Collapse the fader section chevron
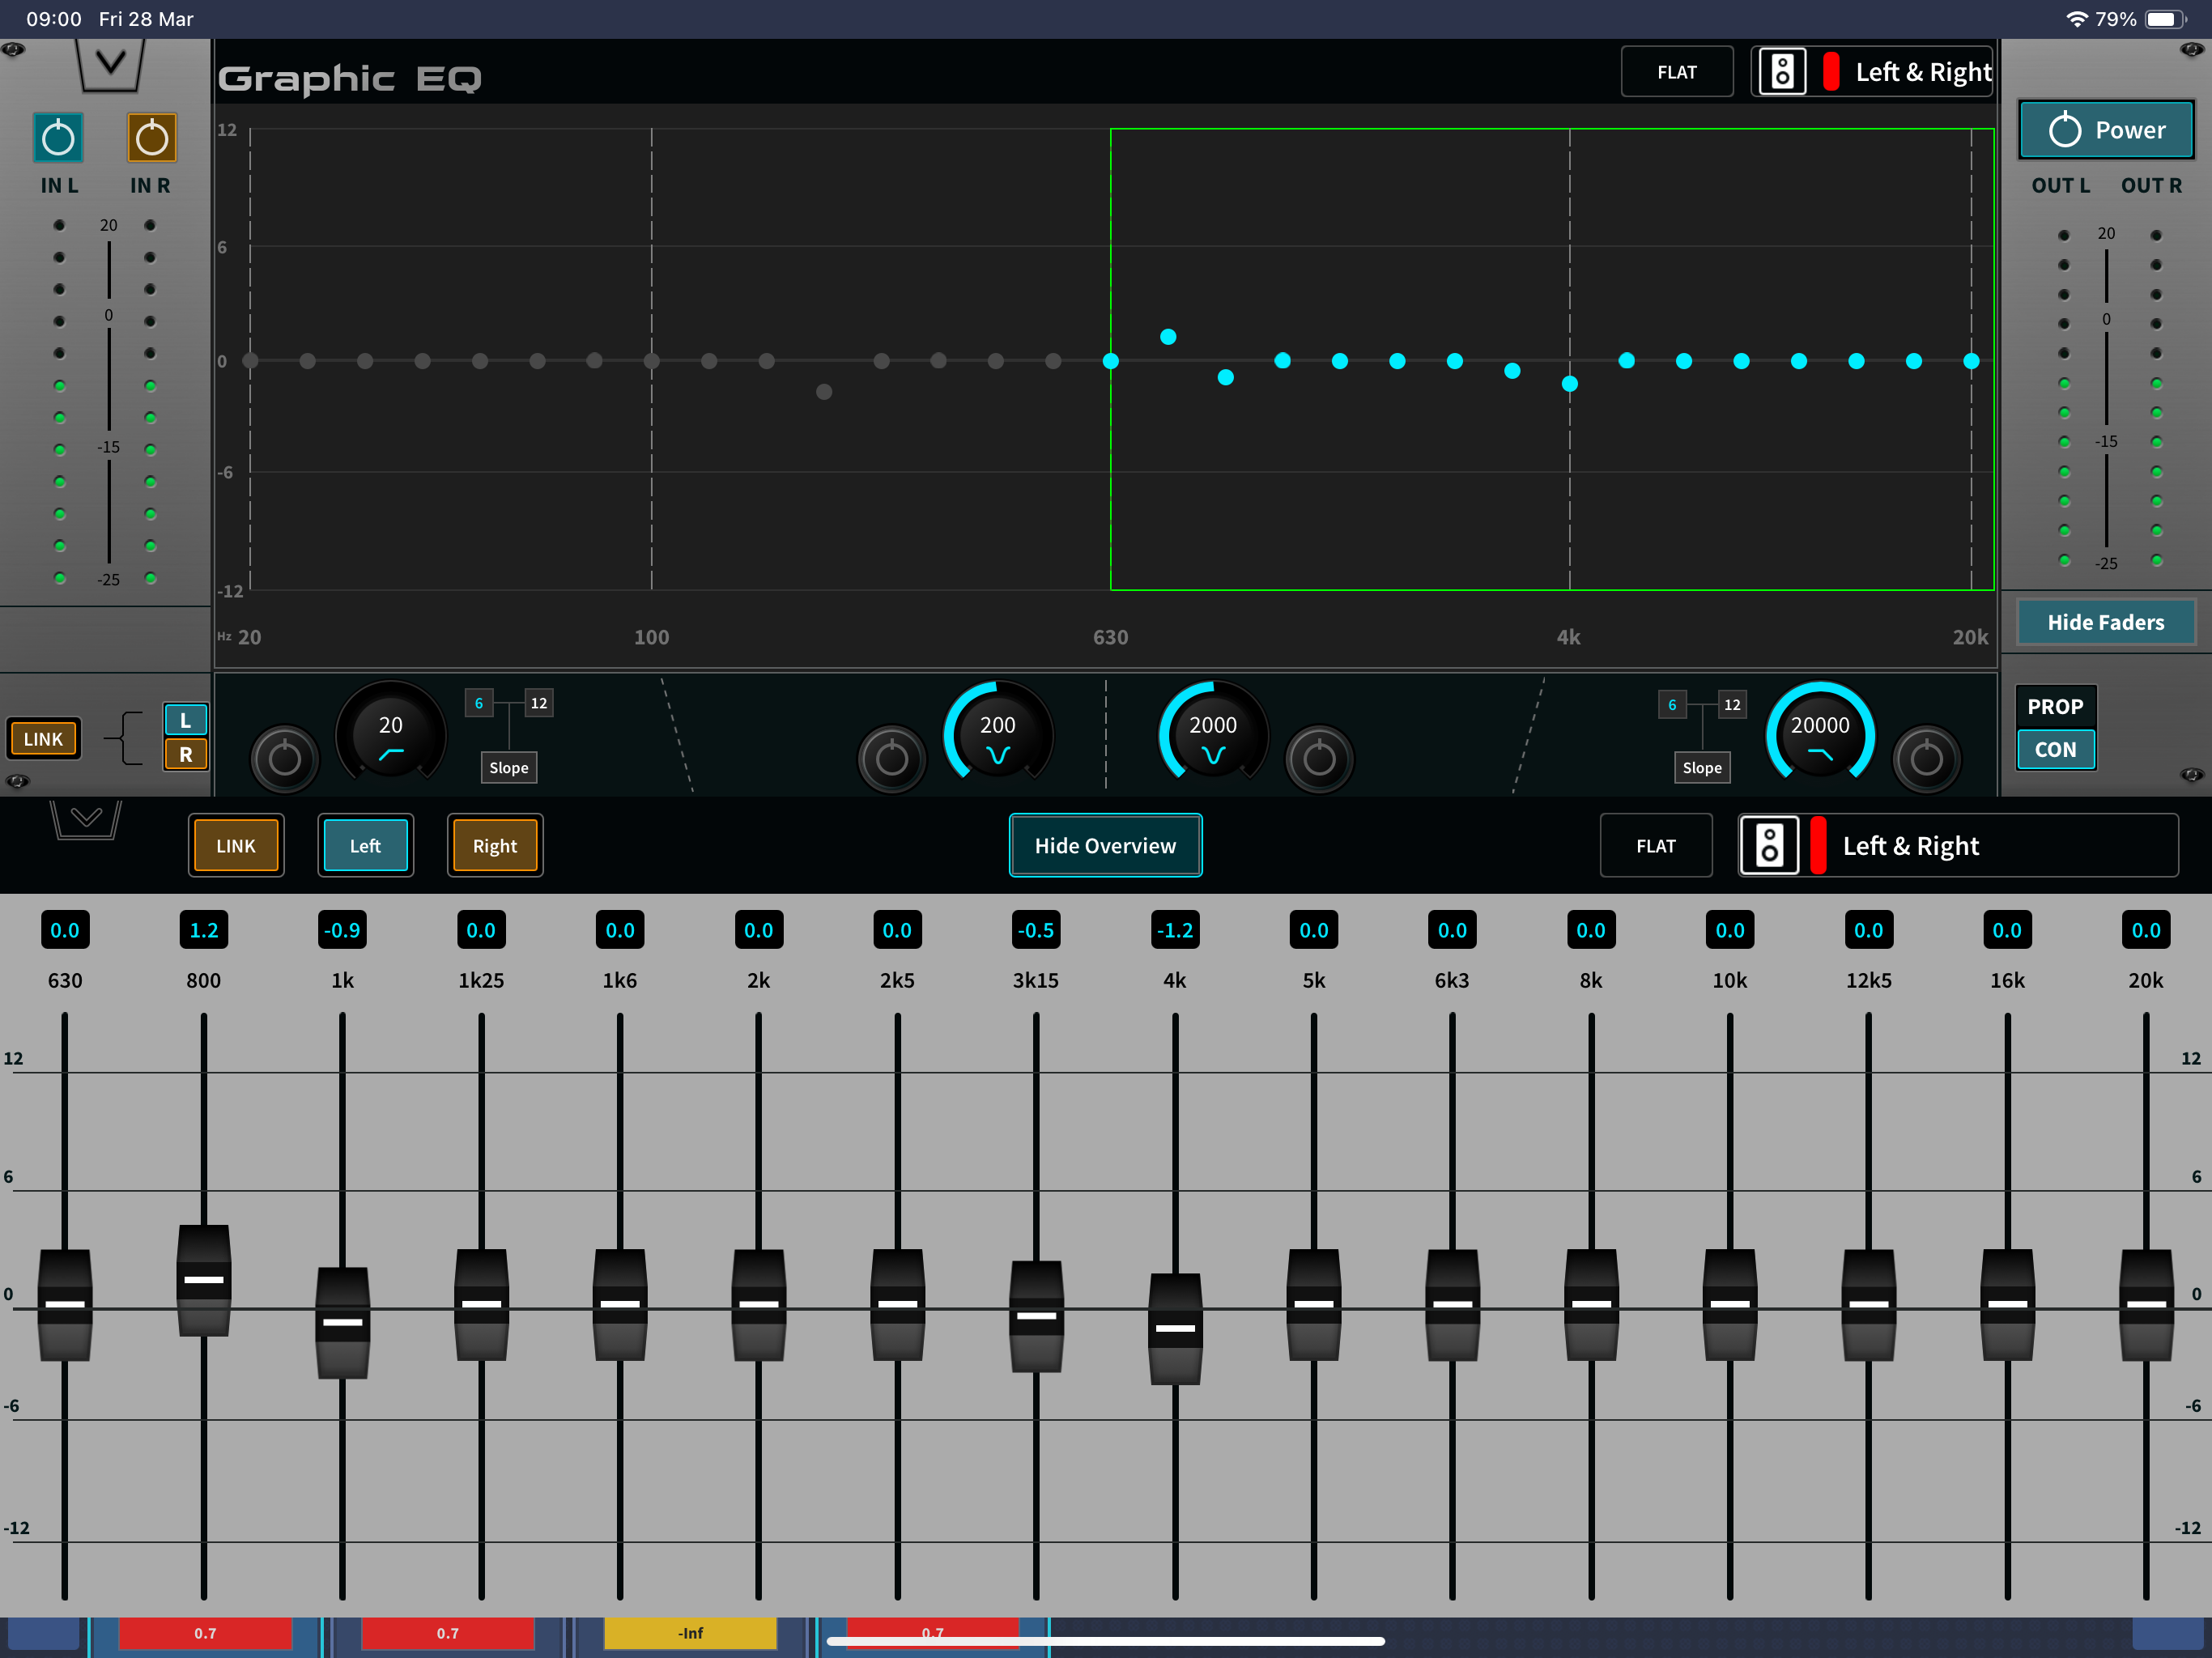2212x1658 pixels. pos(86,819)
